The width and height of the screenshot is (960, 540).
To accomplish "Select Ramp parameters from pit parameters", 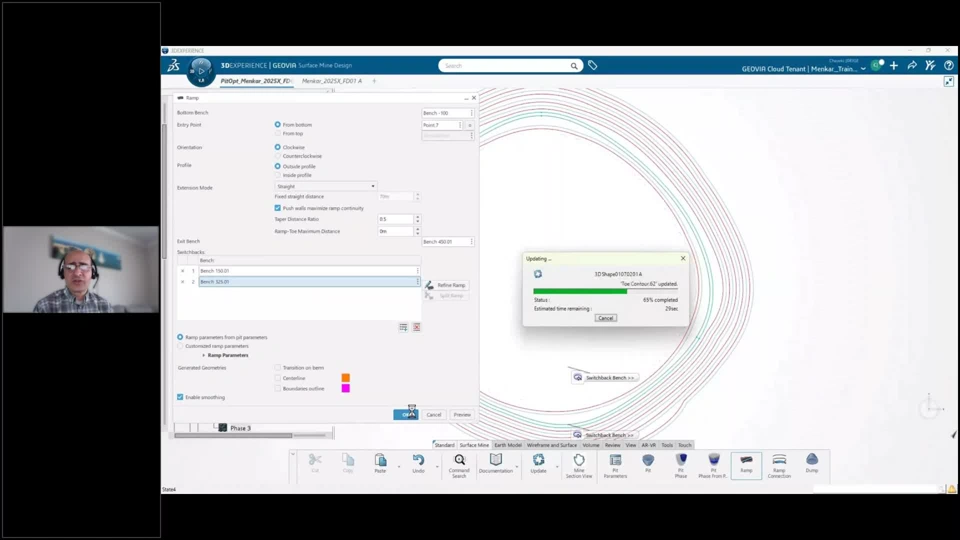I will 180,337.
